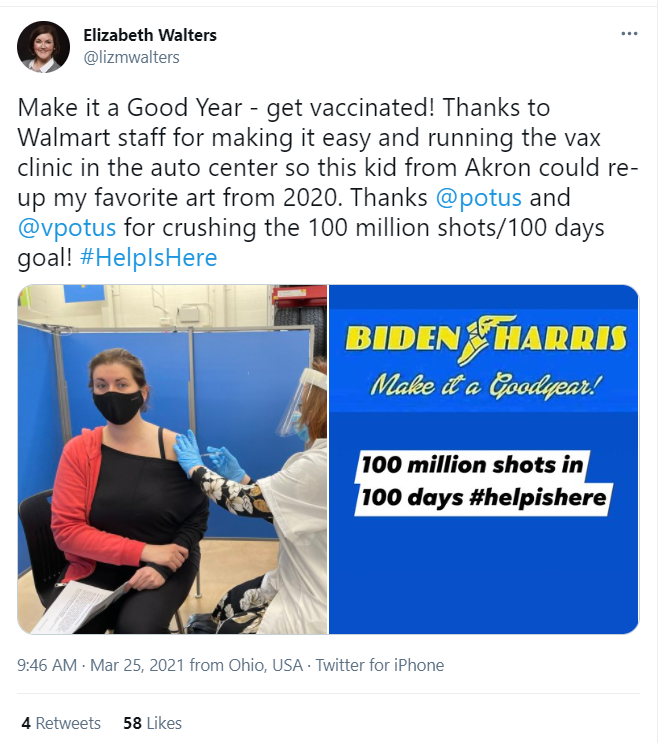Open the Mar 25, 2021 date link

tap(137, 665)
